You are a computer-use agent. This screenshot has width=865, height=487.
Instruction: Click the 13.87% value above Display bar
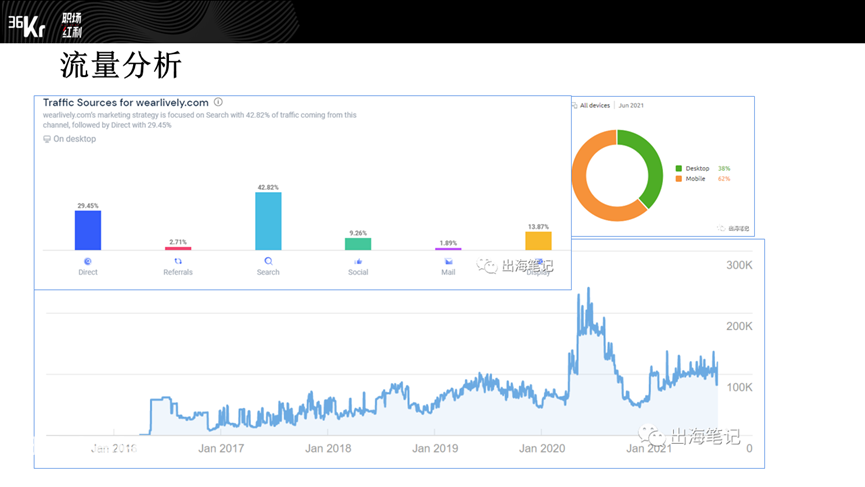tap(538, 227)
